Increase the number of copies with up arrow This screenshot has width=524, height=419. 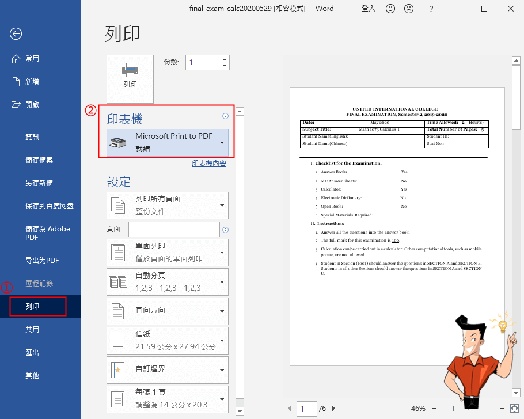(x=225, y=59)
